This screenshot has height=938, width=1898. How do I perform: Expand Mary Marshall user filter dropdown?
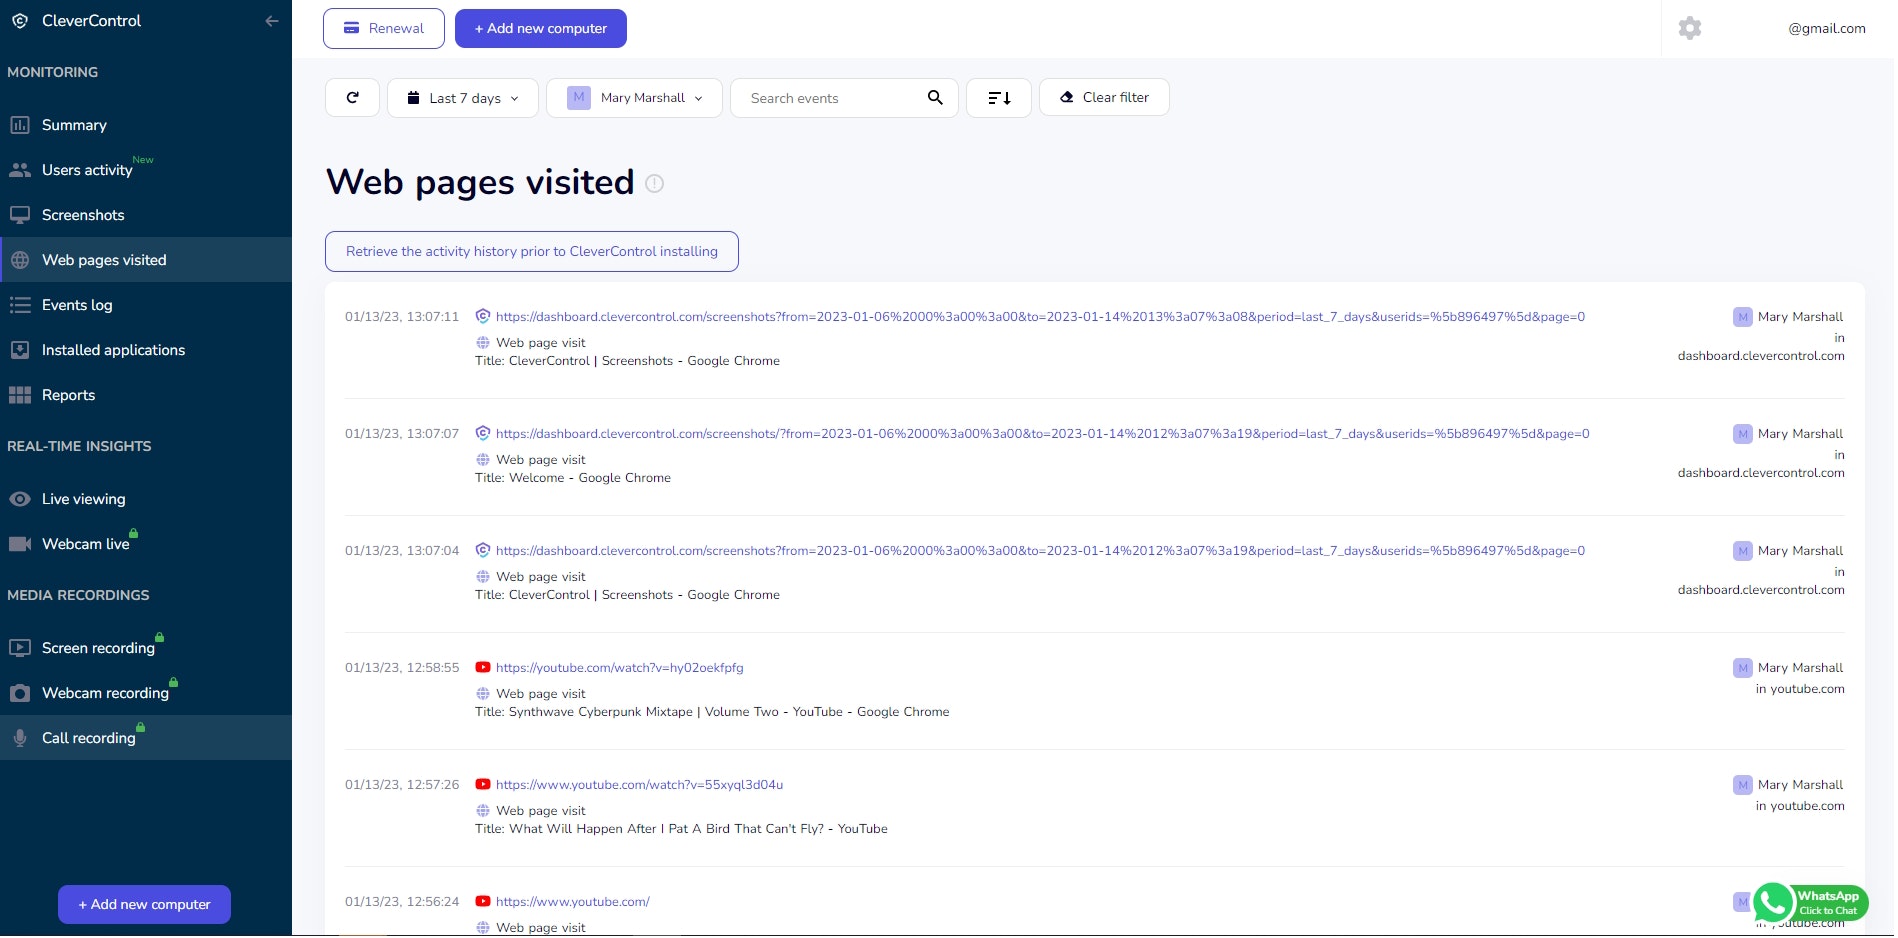tap(634, 98)
